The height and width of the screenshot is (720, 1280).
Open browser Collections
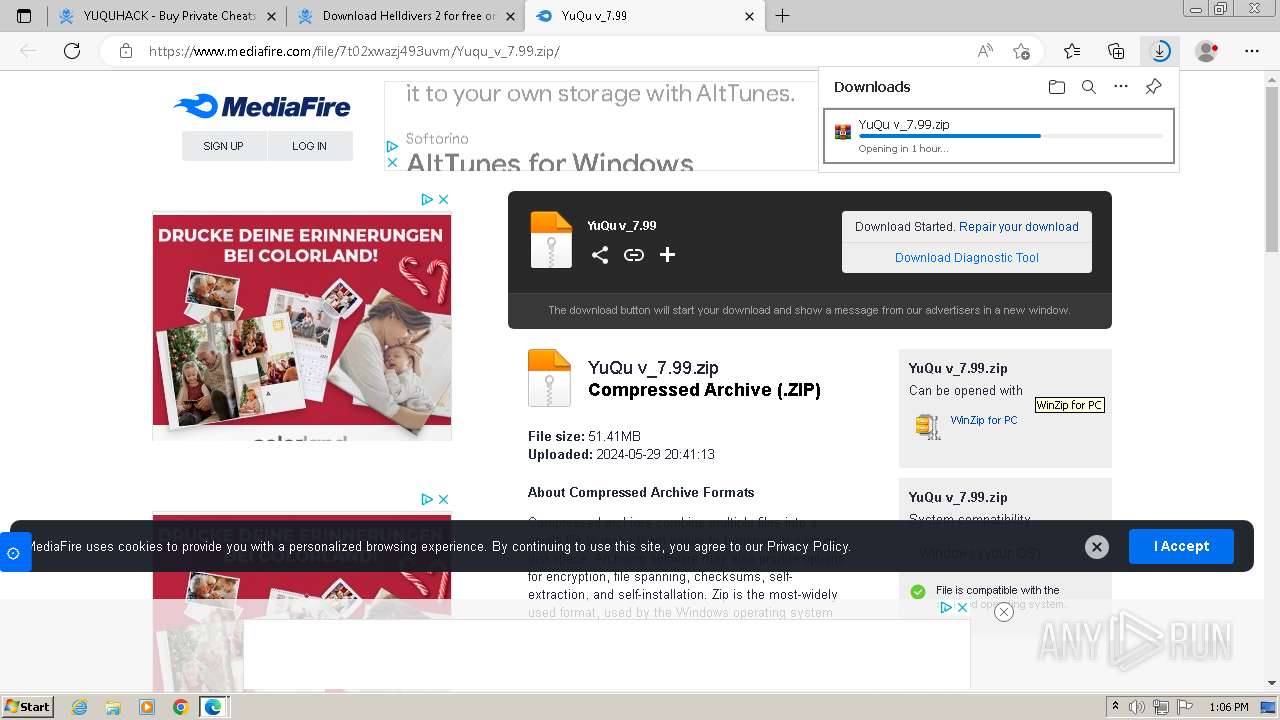click(x=1116, y=51)
